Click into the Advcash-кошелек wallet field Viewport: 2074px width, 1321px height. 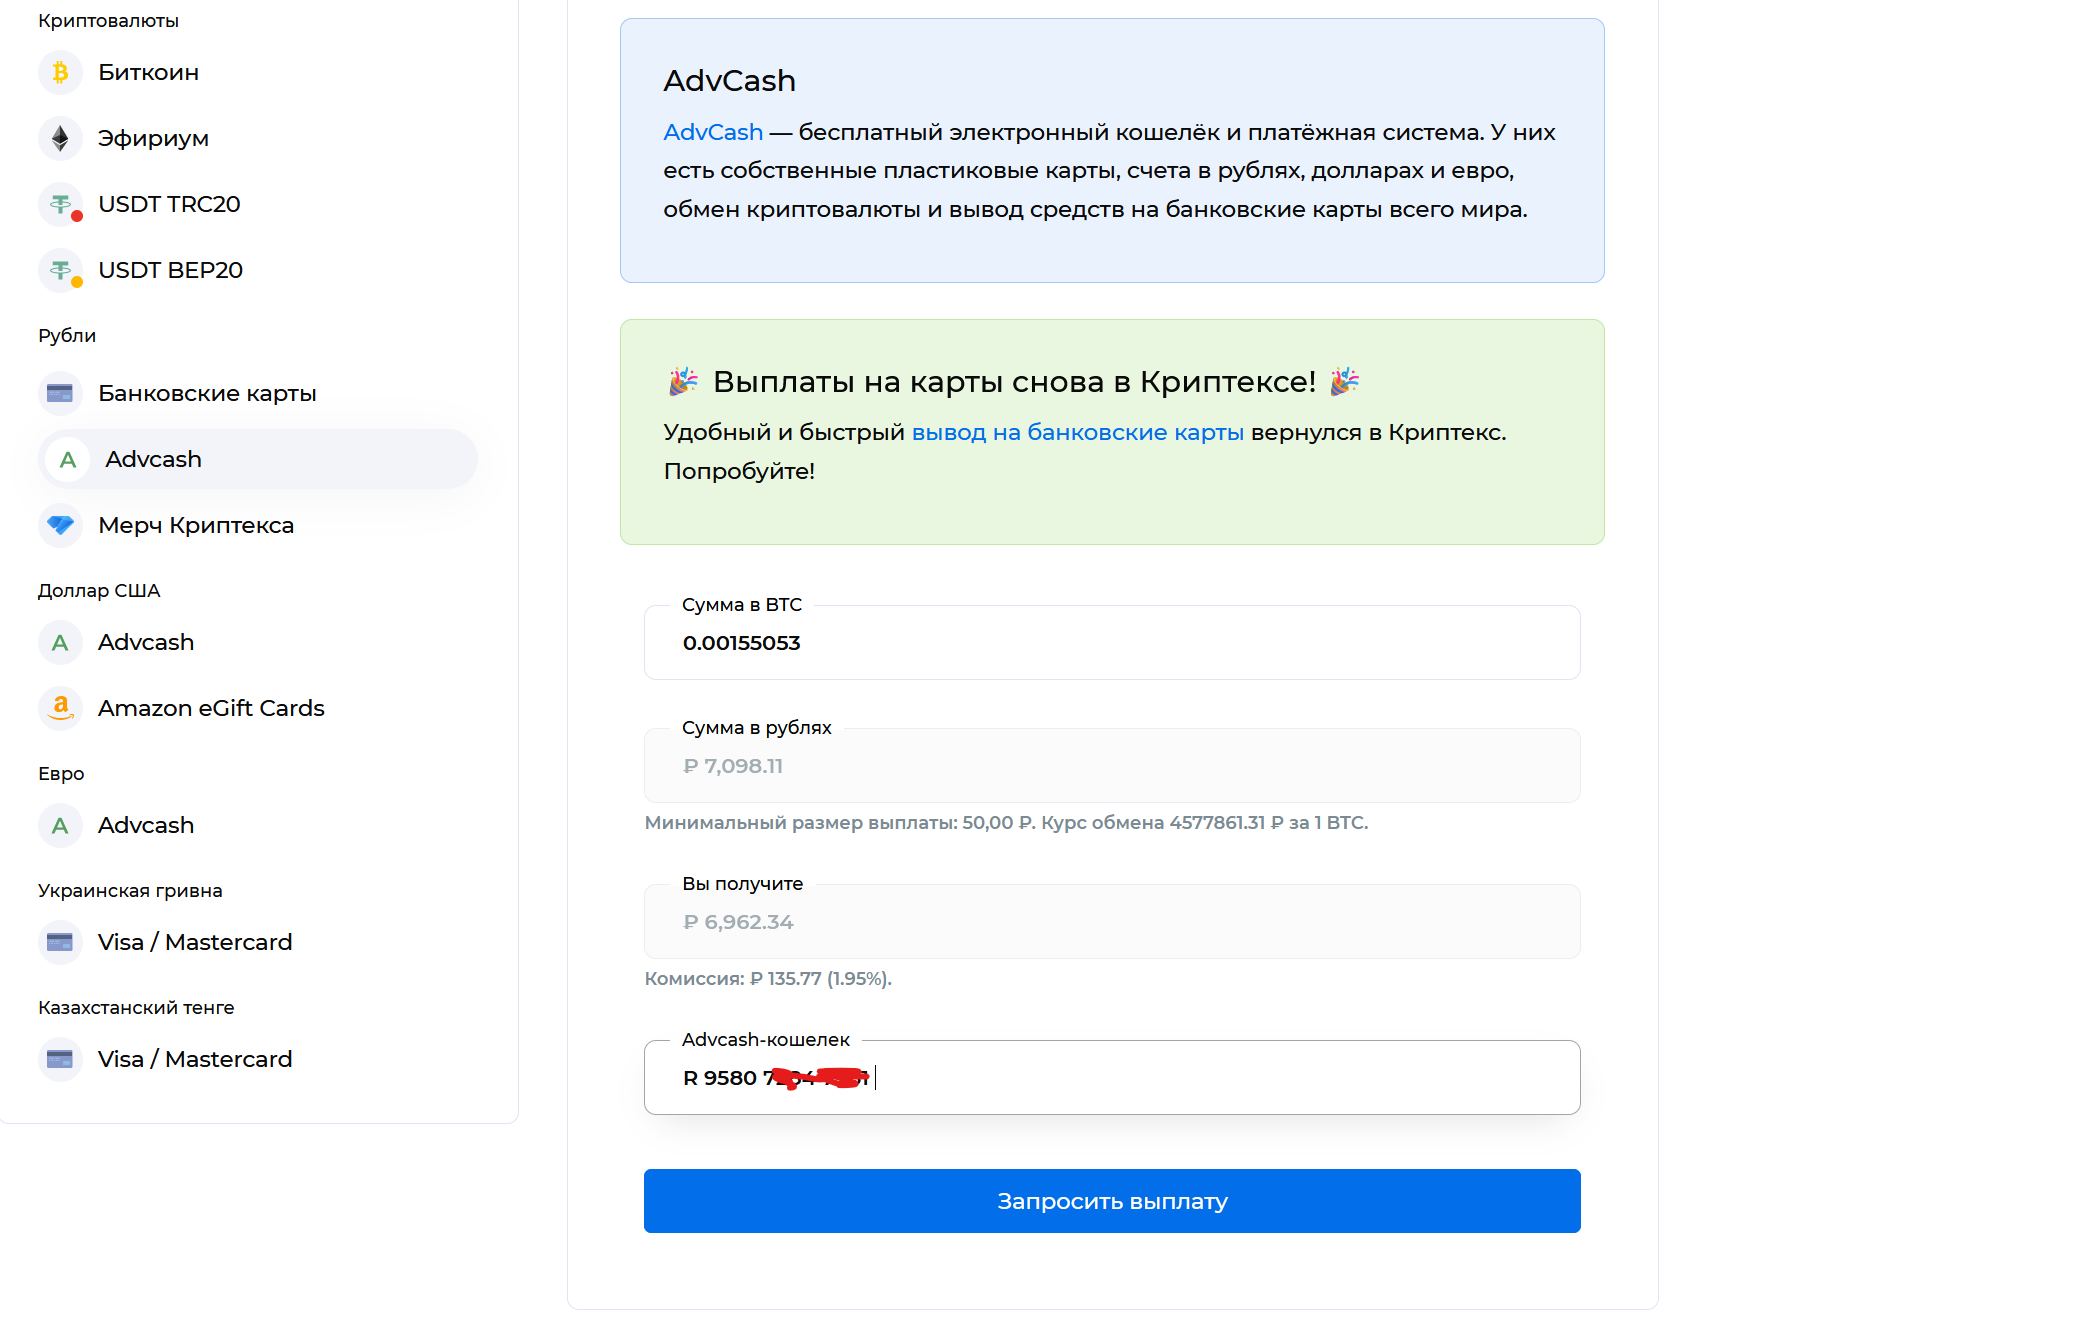pyautogui.click(x=1112, y=1078)
